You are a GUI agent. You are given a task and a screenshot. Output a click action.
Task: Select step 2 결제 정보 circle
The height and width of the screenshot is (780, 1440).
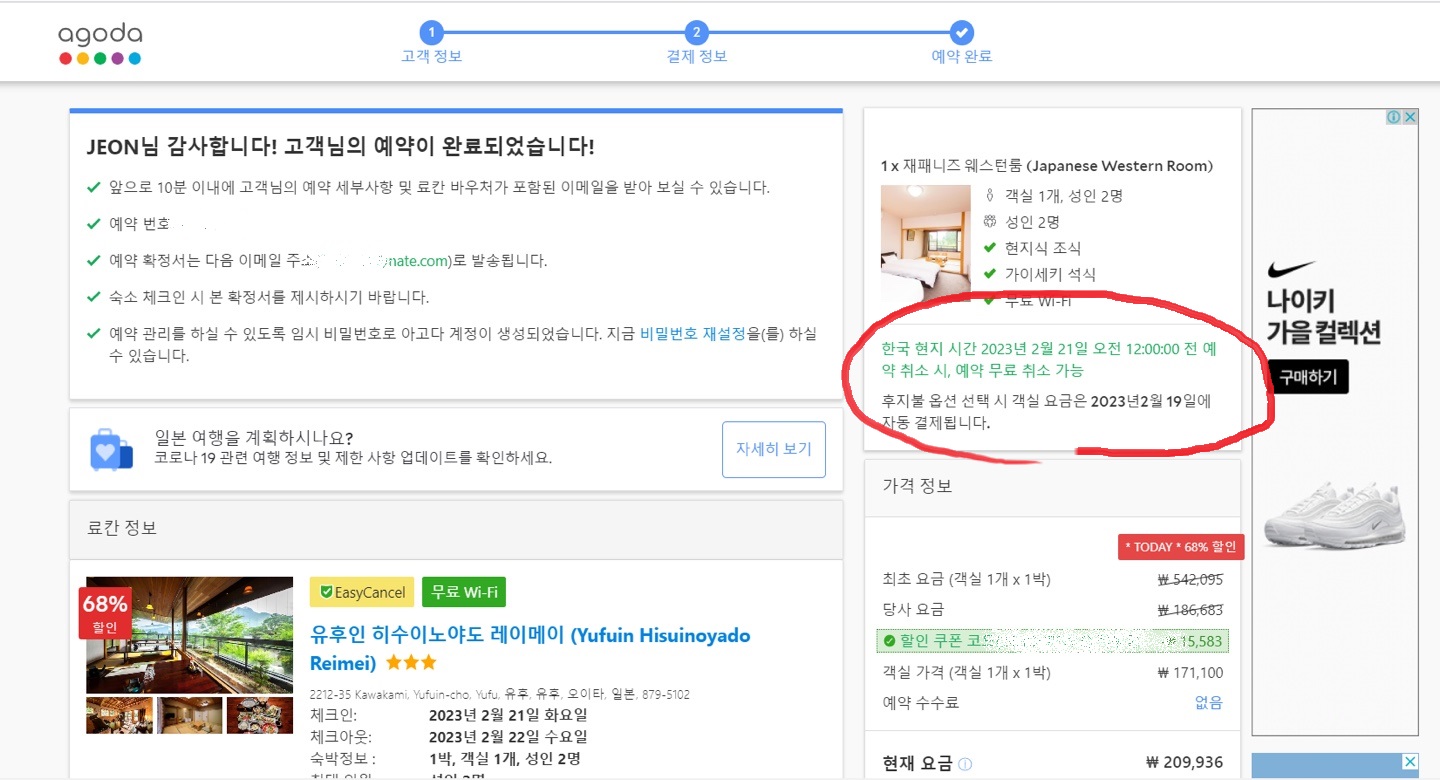click(x=697, y=33)
